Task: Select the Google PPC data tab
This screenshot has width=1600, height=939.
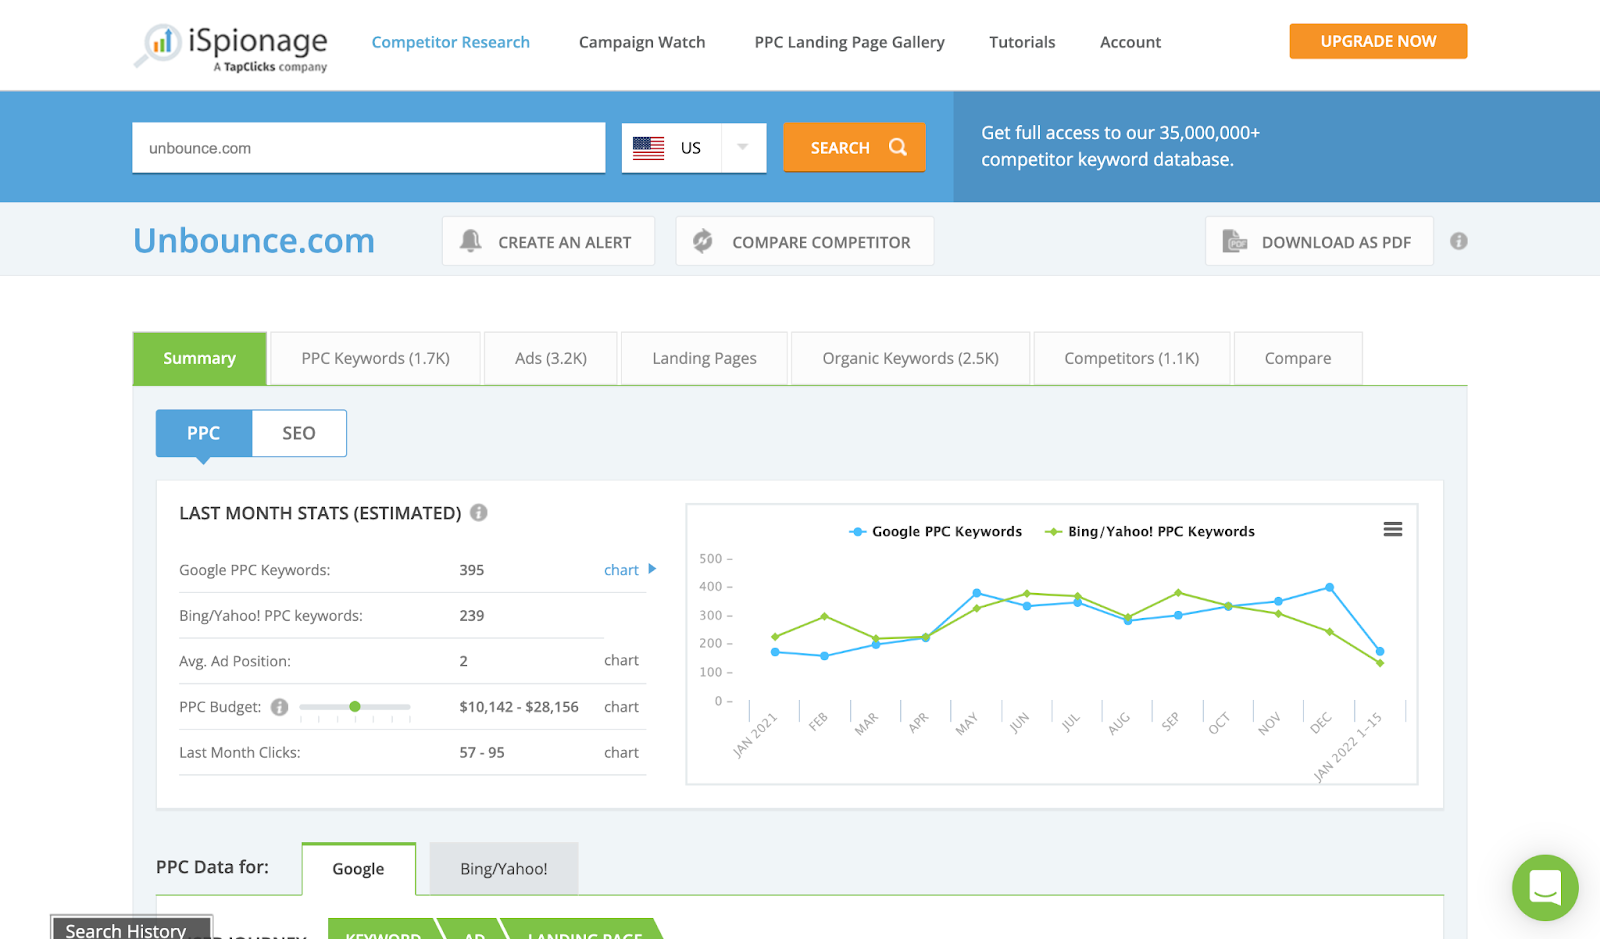Action: [359, 869]
